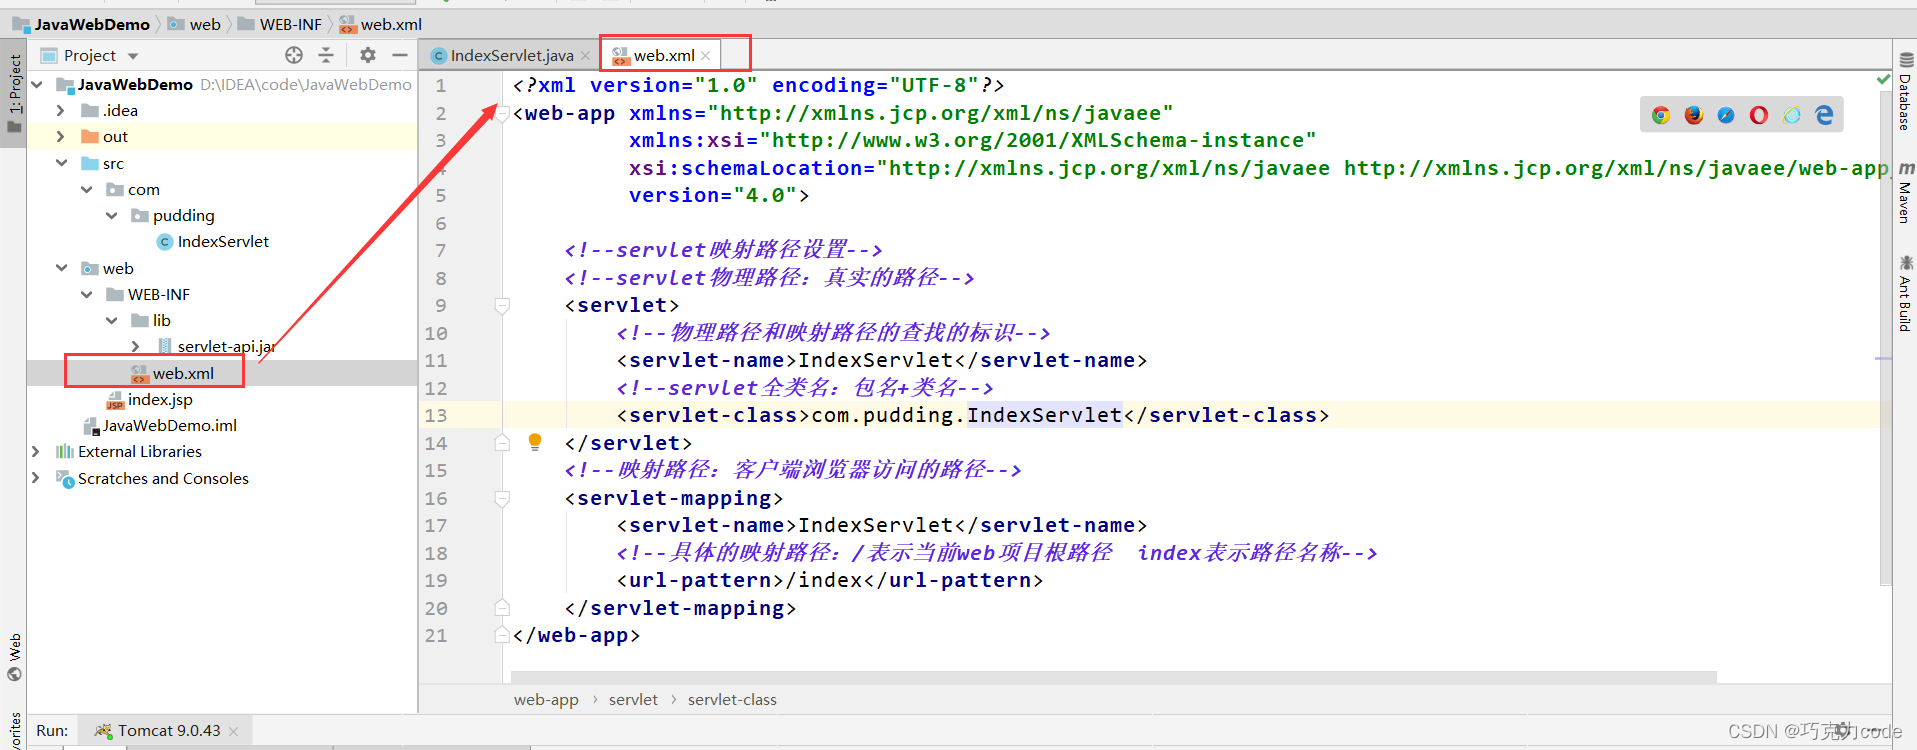This screenshot has height=750, width=1917.
Task: Open the Ant Build side panel
Action: point(1905,294)
